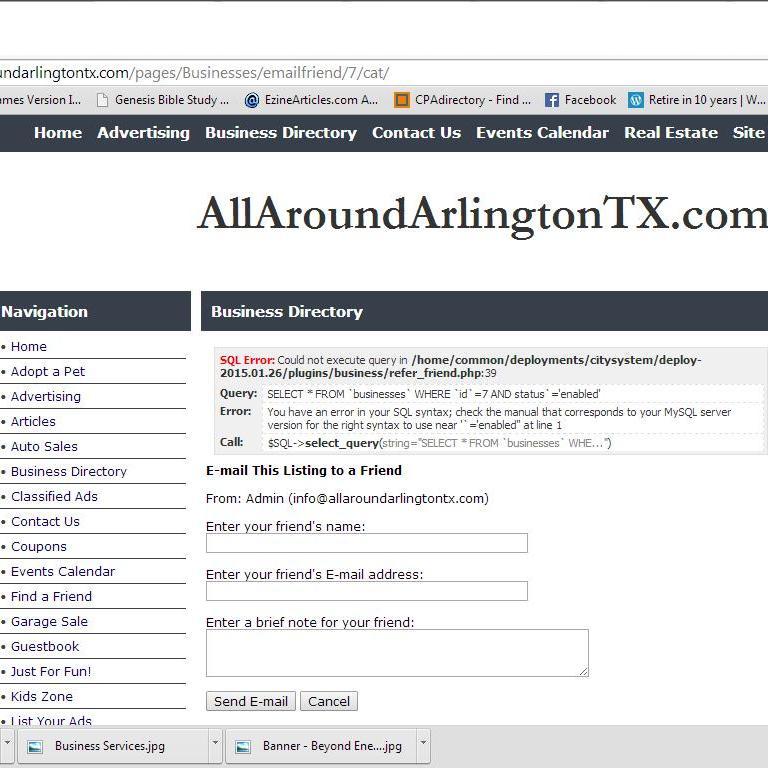The width and height of the screenshot is (768, 768).
Task: Click the browser address bar URL
Action: [x=194, y=73]
